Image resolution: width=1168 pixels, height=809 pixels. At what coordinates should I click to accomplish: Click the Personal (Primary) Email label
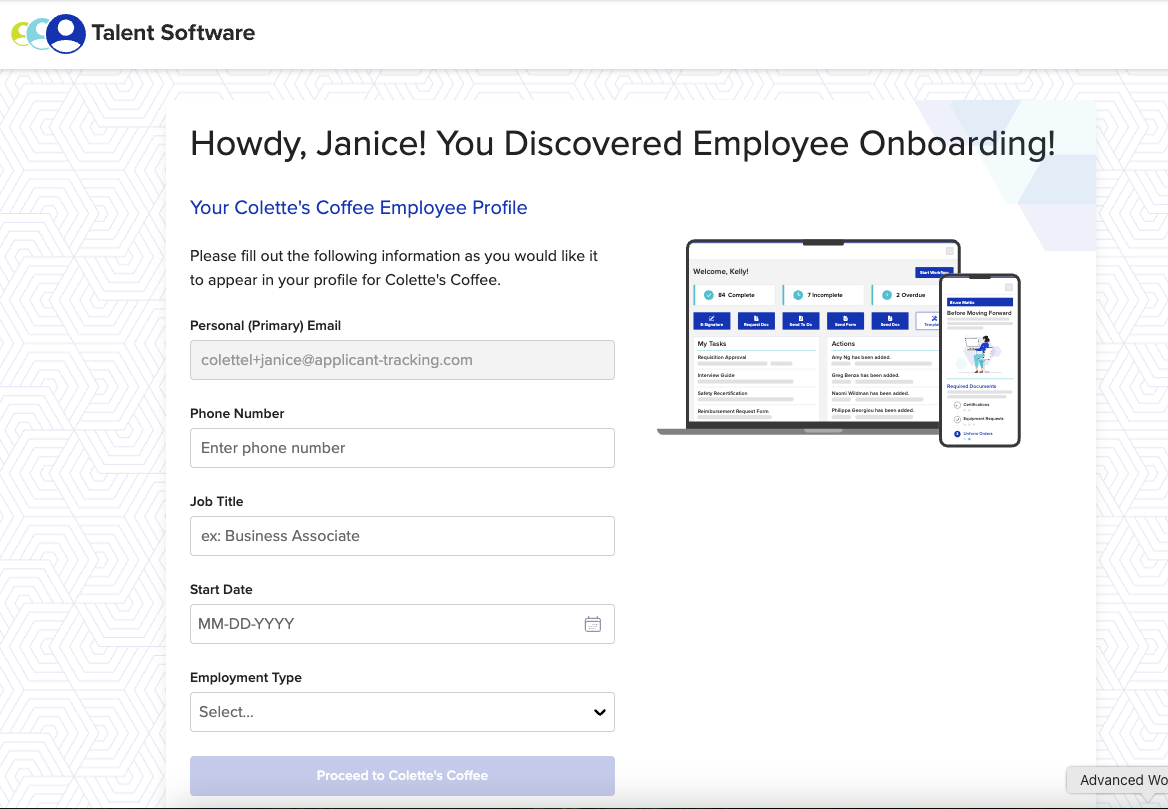pyautogui.click(x=265, y=326)
